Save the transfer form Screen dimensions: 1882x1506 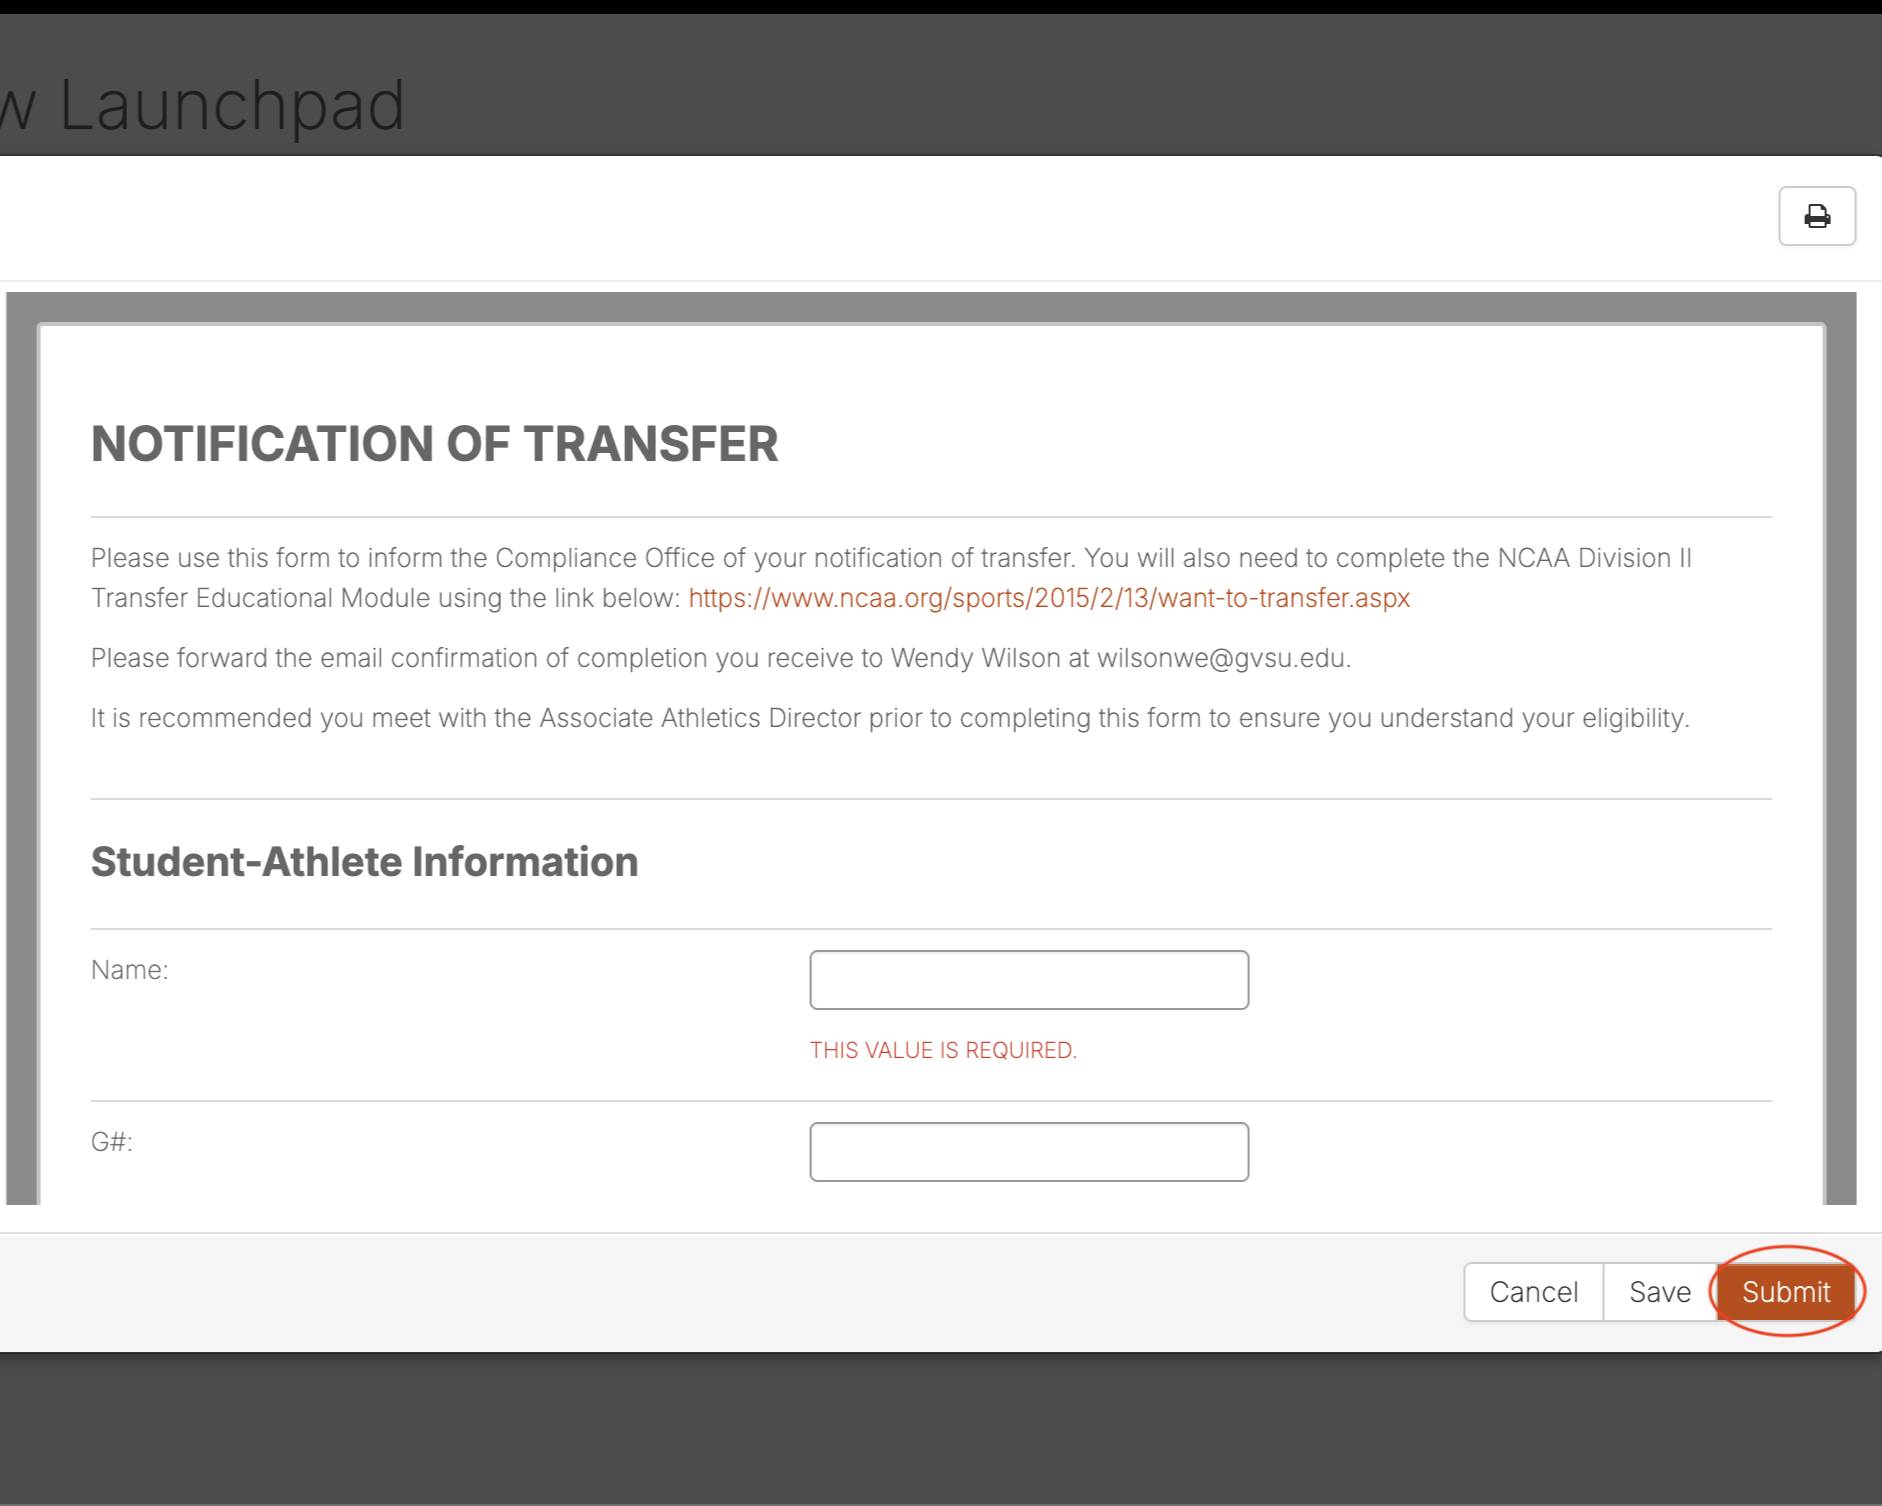1659,1292
